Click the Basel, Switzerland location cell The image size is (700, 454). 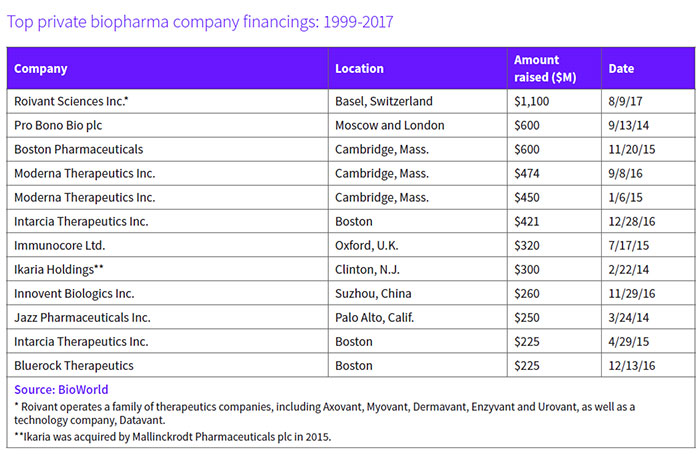point(384,101)
